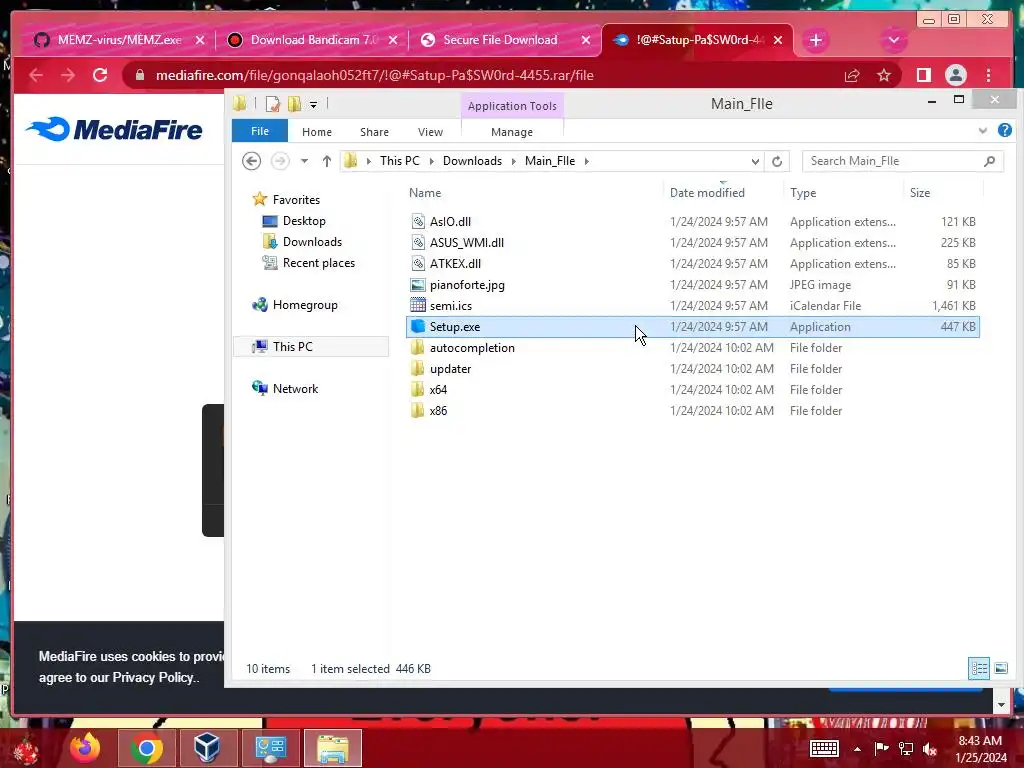Image resolution: width=1024 pixels, height=768 pixels.
Task: Open the File ribbon tab
Action: 260,131
